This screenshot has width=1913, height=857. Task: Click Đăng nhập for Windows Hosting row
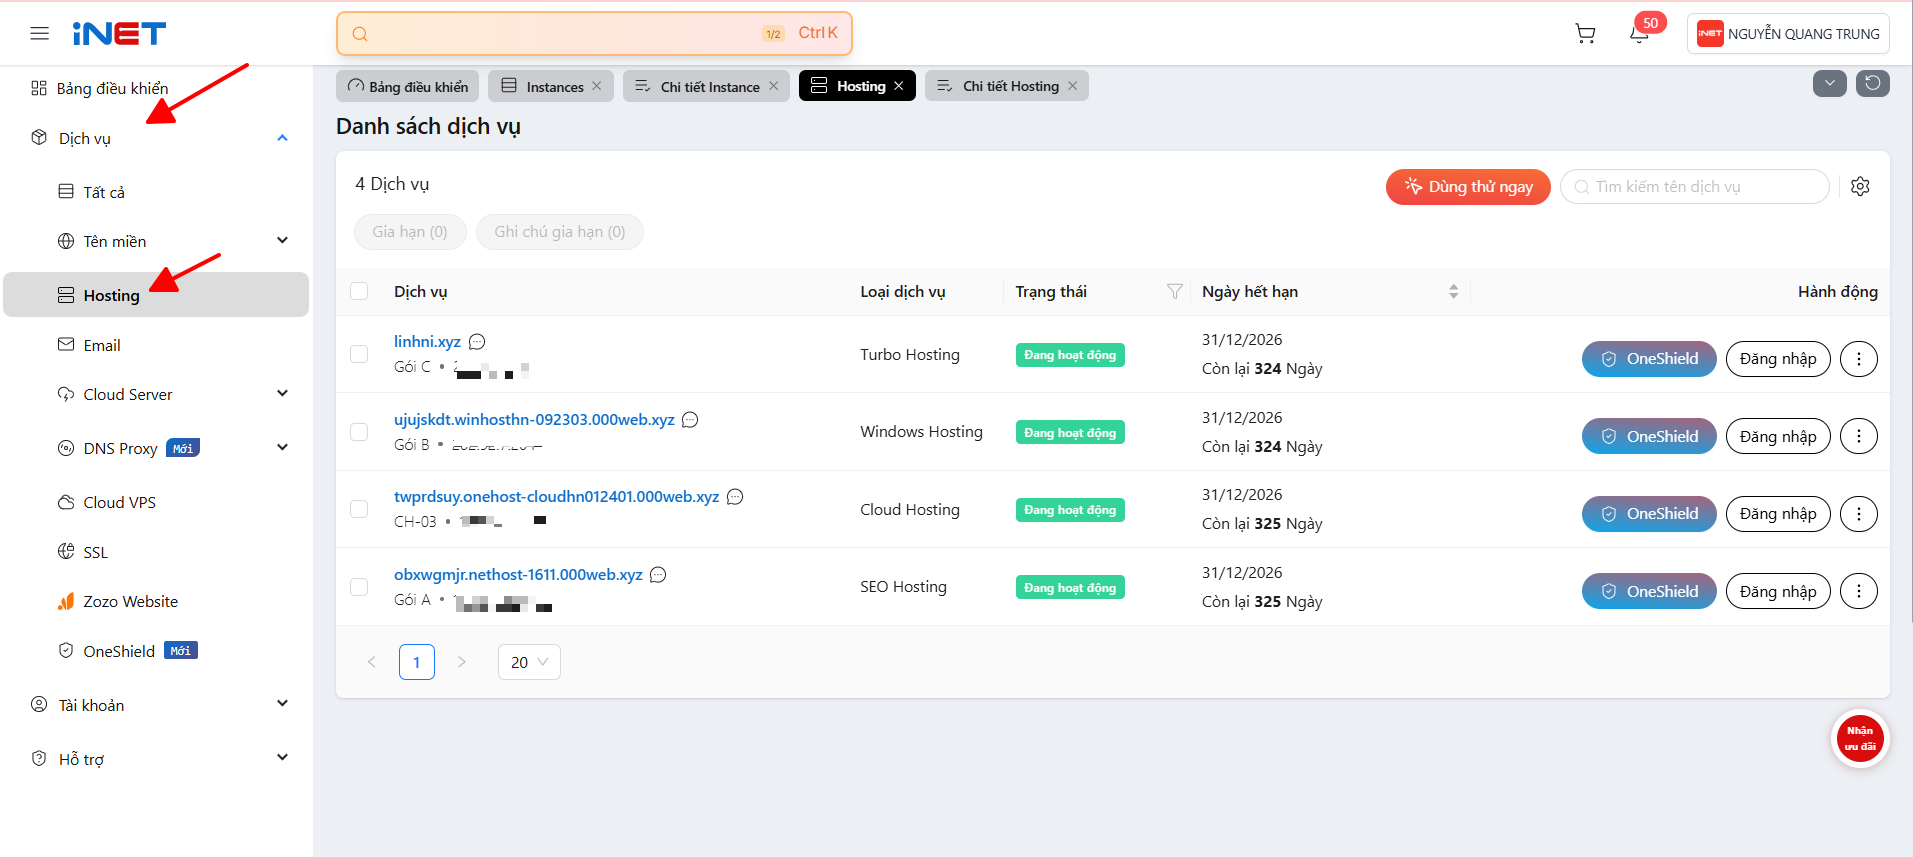[x=1778, y=436]
